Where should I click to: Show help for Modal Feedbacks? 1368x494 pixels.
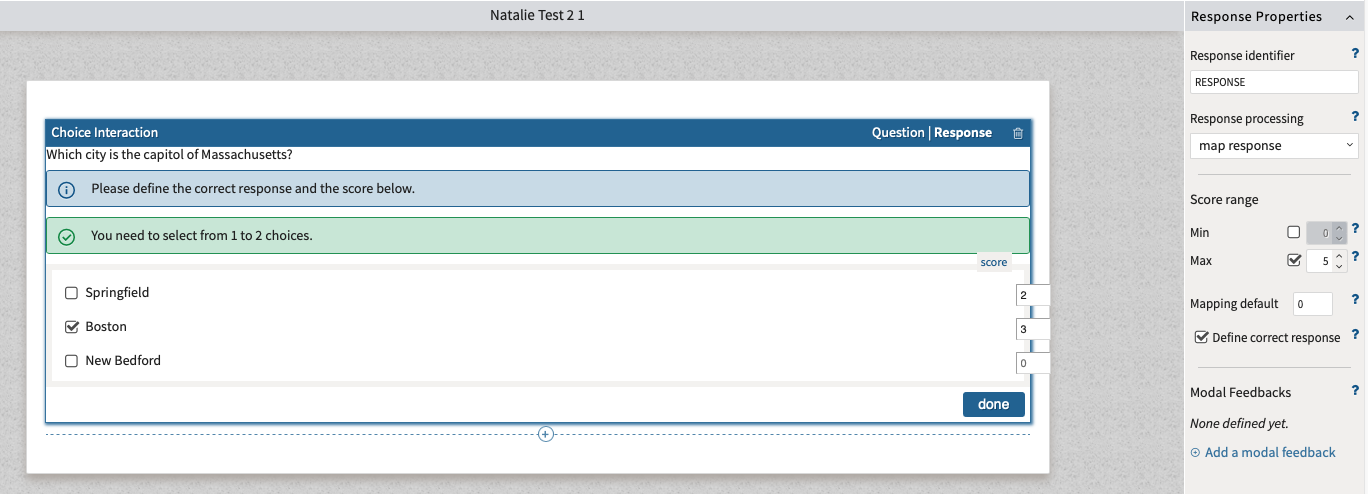click(x=1355, y=391)
